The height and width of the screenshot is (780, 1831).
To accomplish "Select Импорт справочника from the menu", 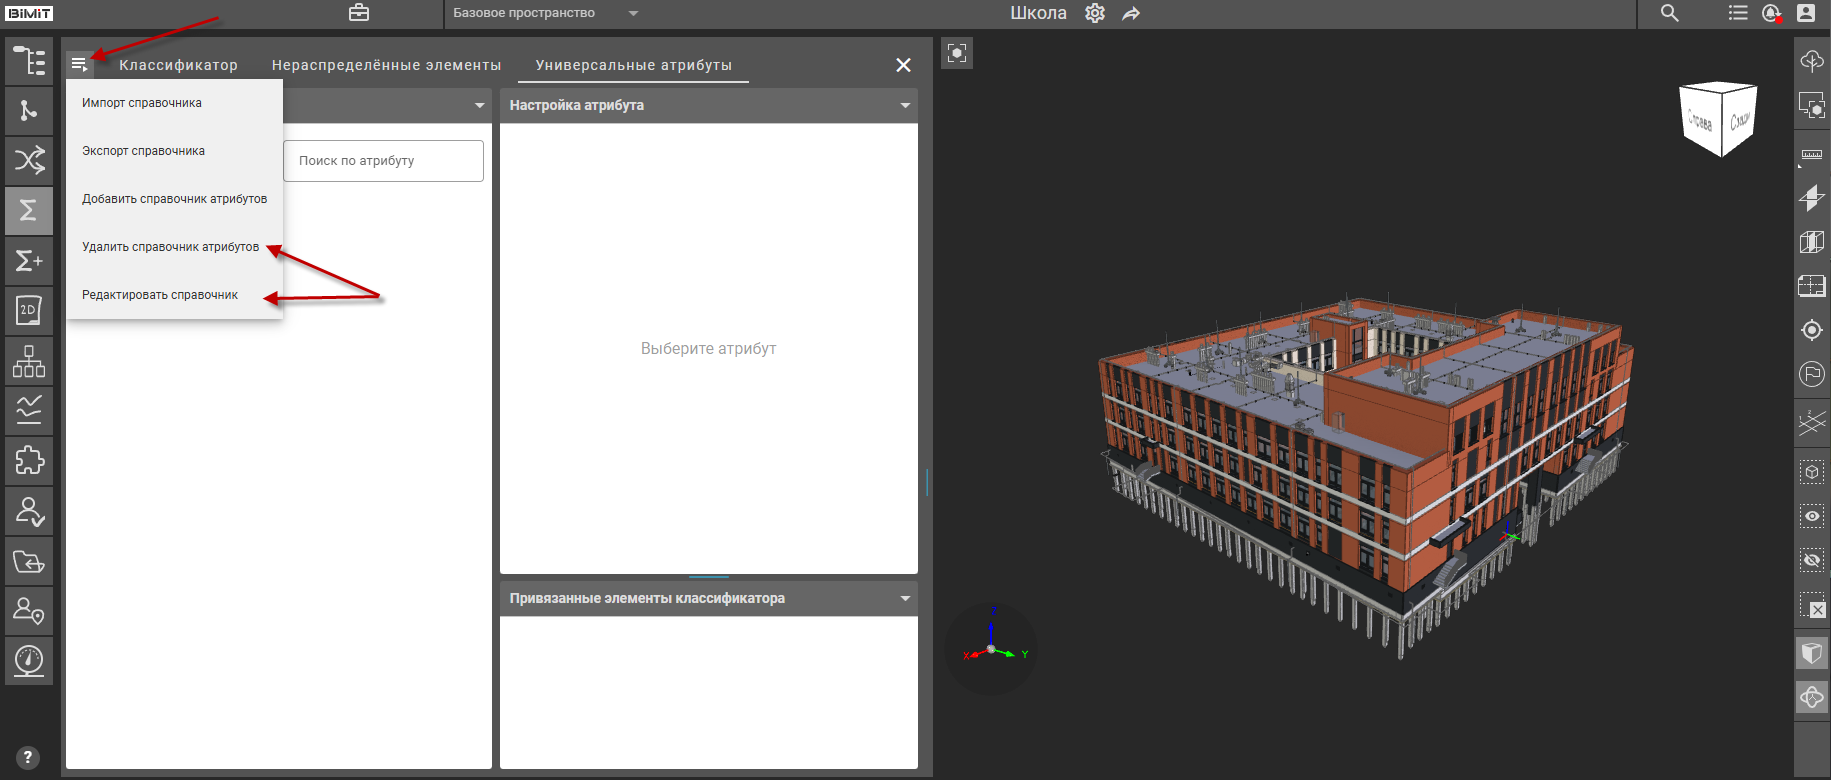I will point(142,103).
